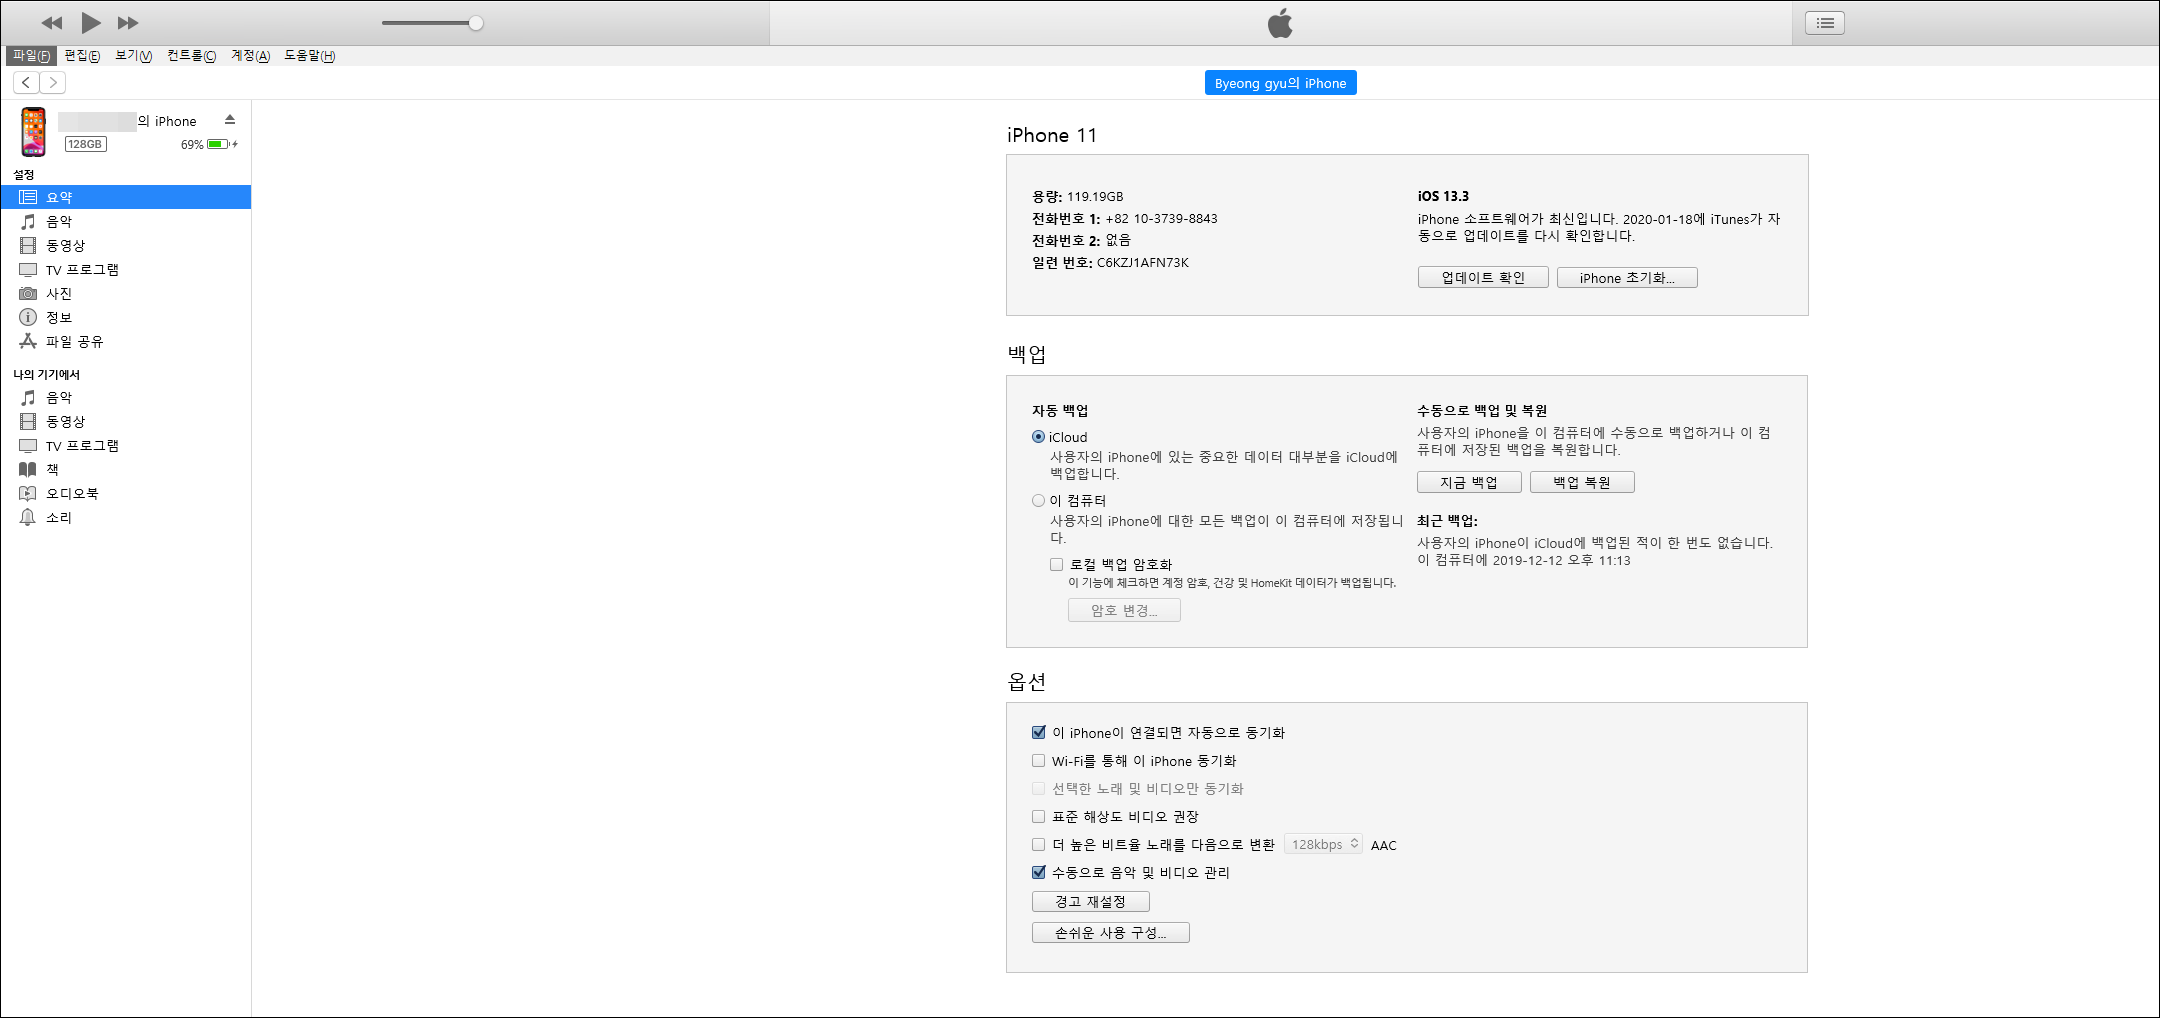
Task: Open 정보 info in sidebar
Action: click(x=126, y=317)
